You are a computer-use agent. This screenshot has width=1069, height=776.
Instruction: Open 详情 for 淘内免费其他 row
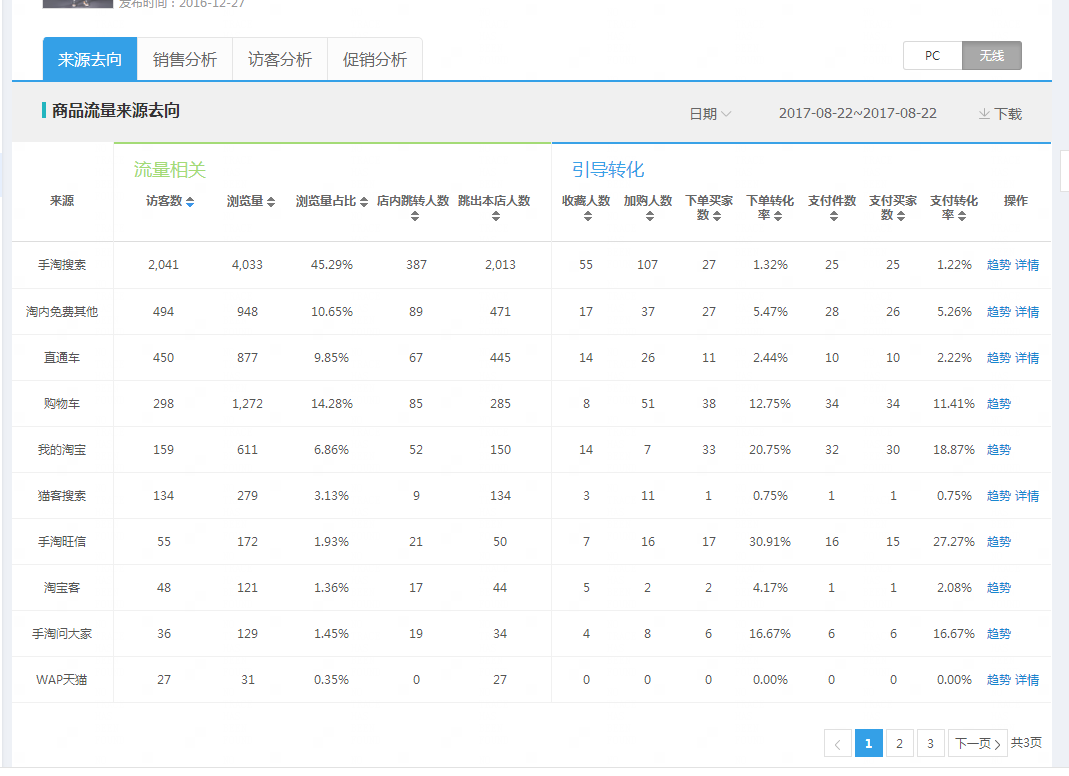click(1027, 312)
